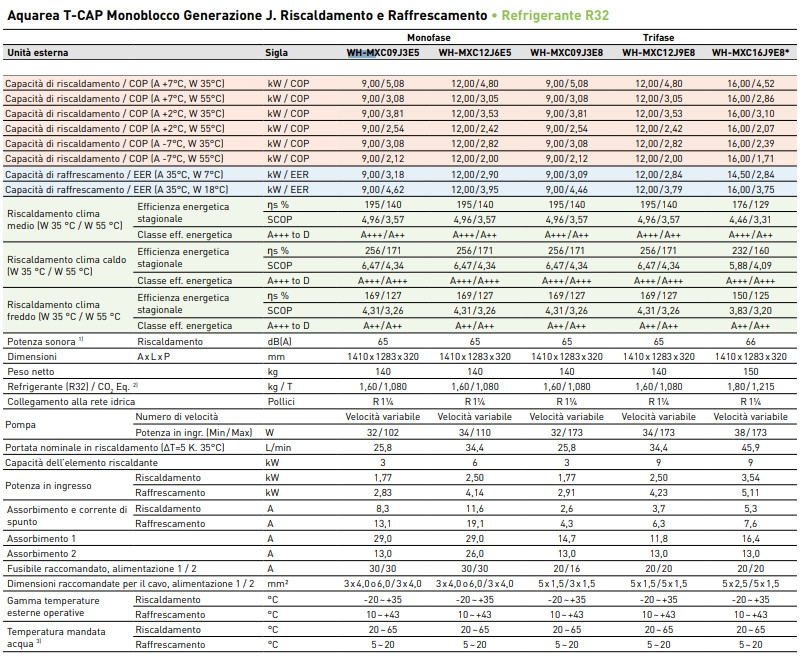Click the "Unità esterna" header label
The image size is (806, 656).
pyautogui.click(x=38, y=52)
